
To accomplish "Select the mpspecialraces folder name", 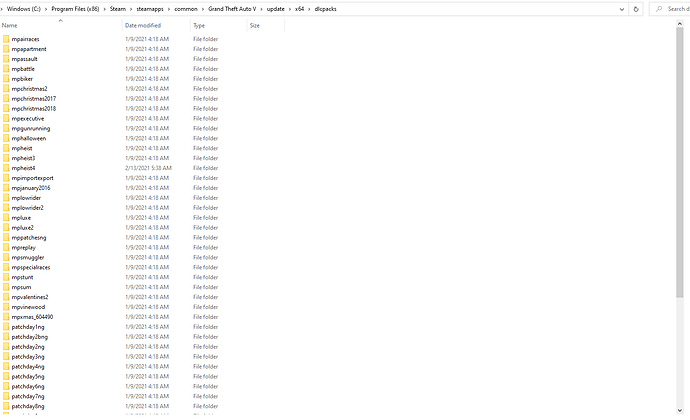I will point(31,267).
